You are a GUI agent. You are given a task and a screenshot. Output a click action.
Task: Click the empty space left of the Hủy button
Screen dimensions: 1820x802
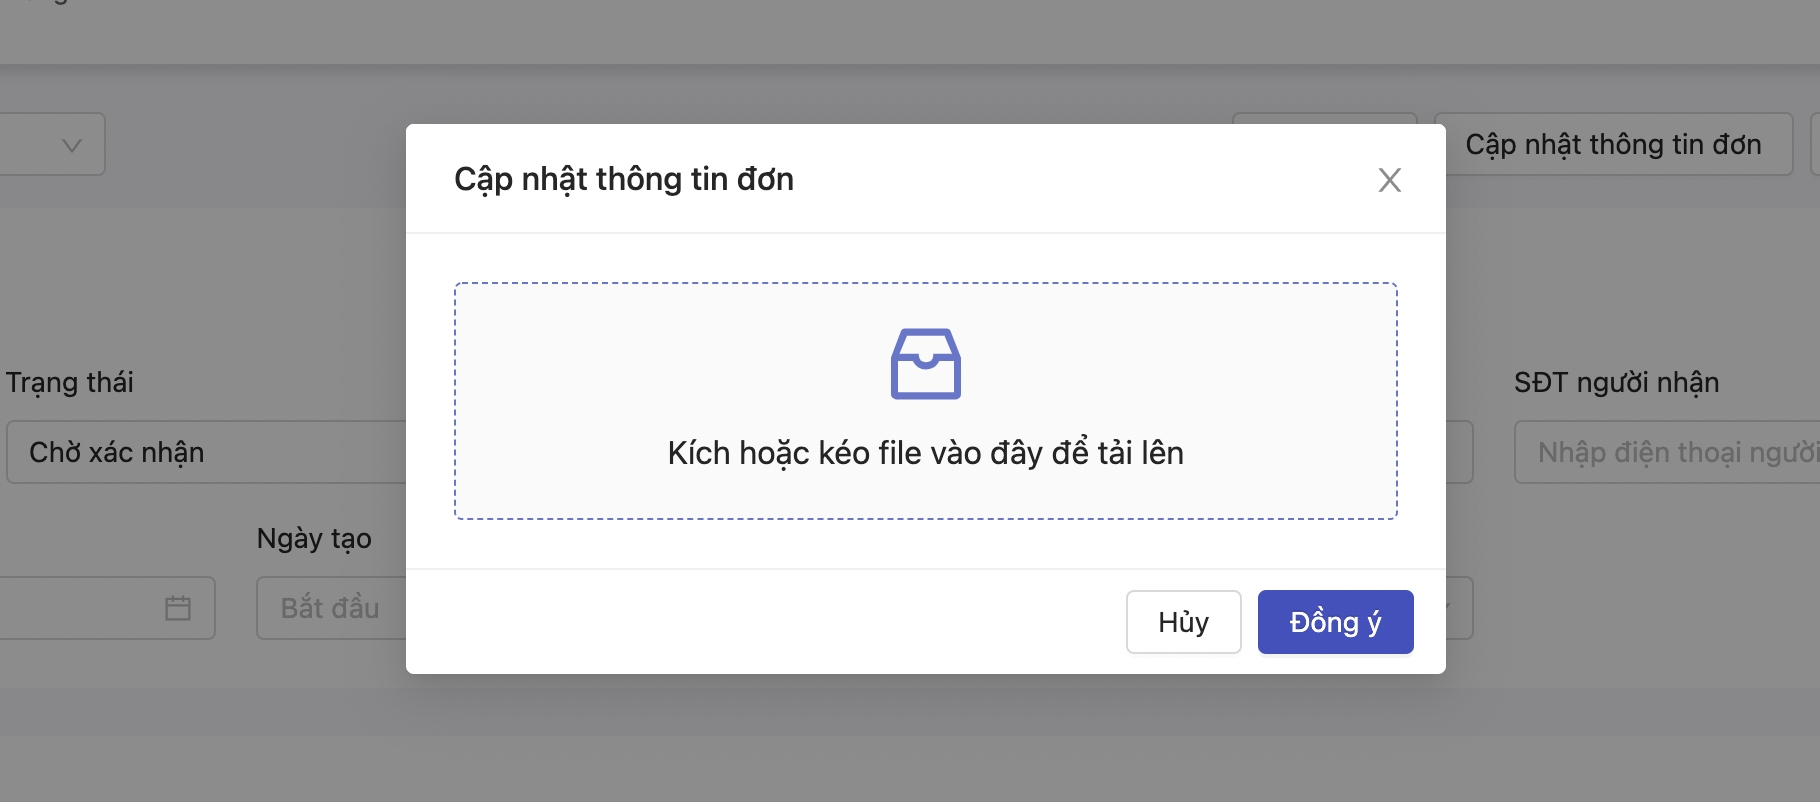(x=760, y=622)
